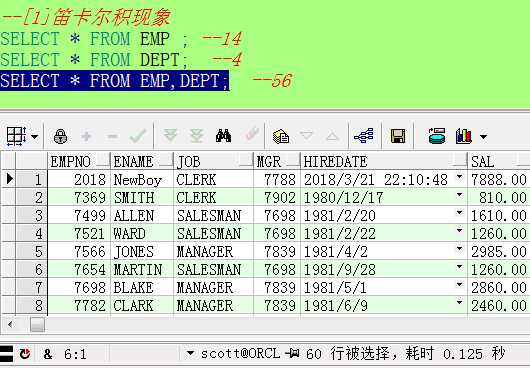Viewport: 530px width, 368px height.
Task: Click the 'NewBoy' ENAME cell
Action: (142, 179)
